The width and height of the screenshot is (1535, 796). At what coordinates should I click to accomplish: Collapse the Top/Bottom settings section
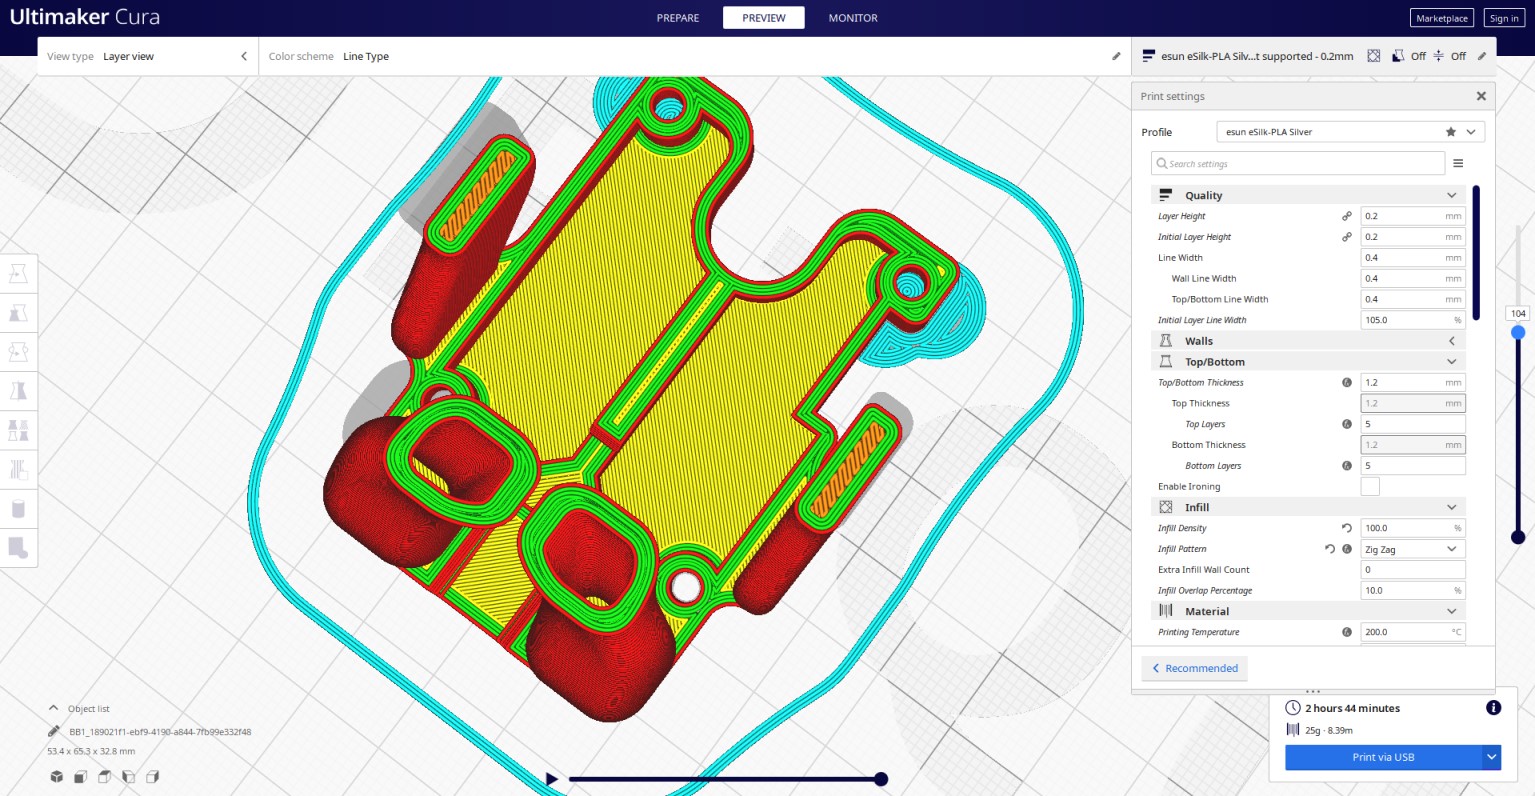click(1308, 362)
